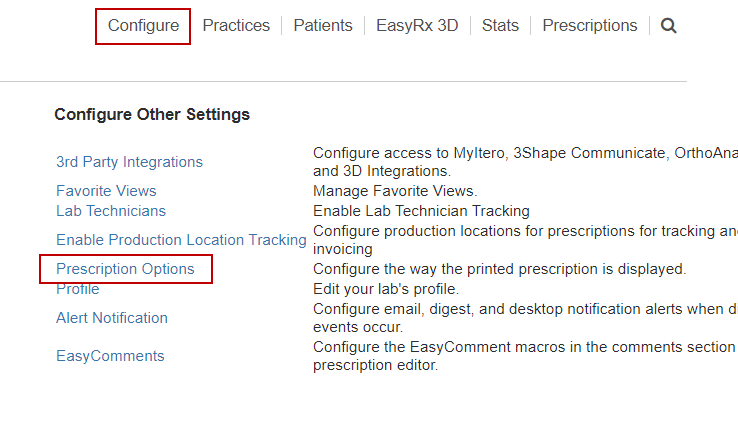Go to the Practices menu

(x=236, y=26)
